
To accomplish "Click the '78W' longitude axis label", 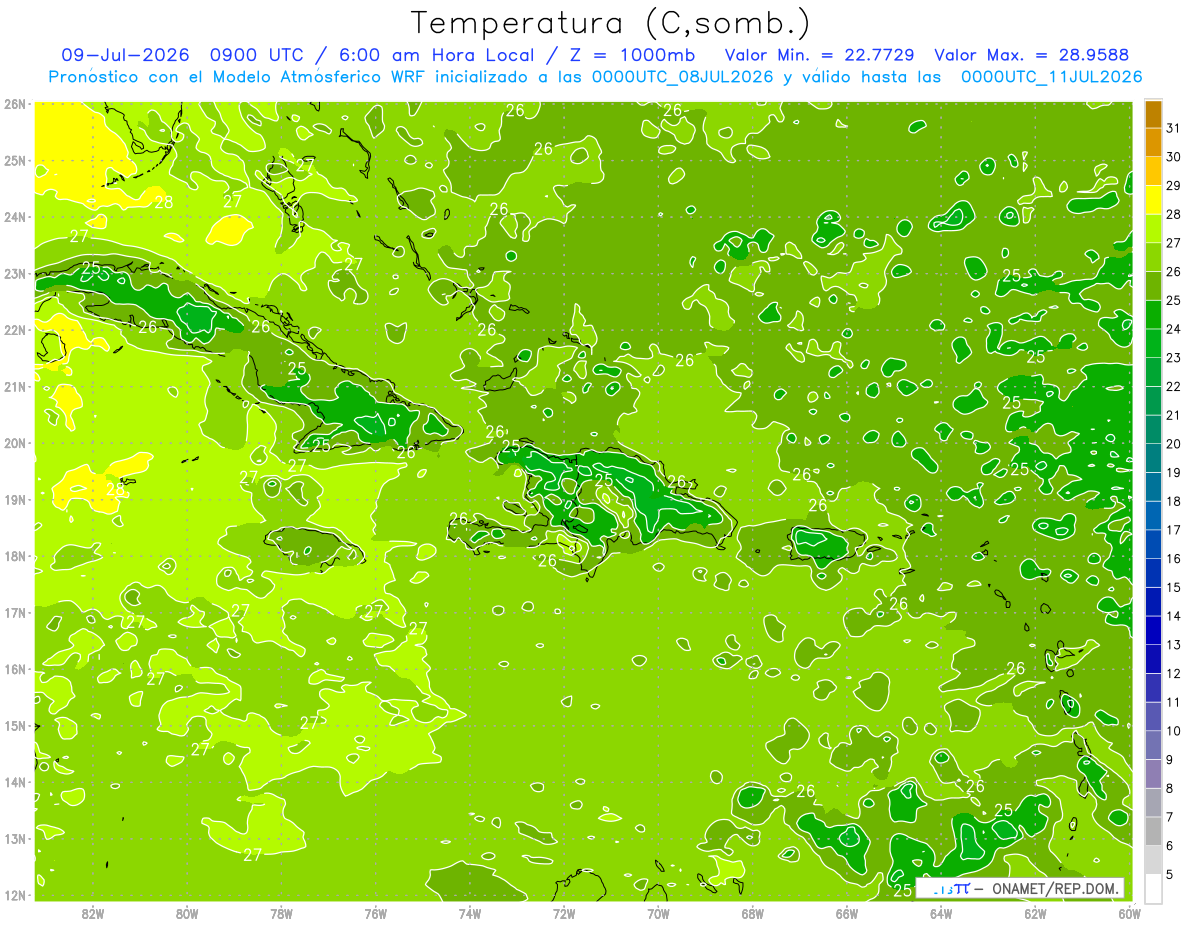I will [281, 913].
